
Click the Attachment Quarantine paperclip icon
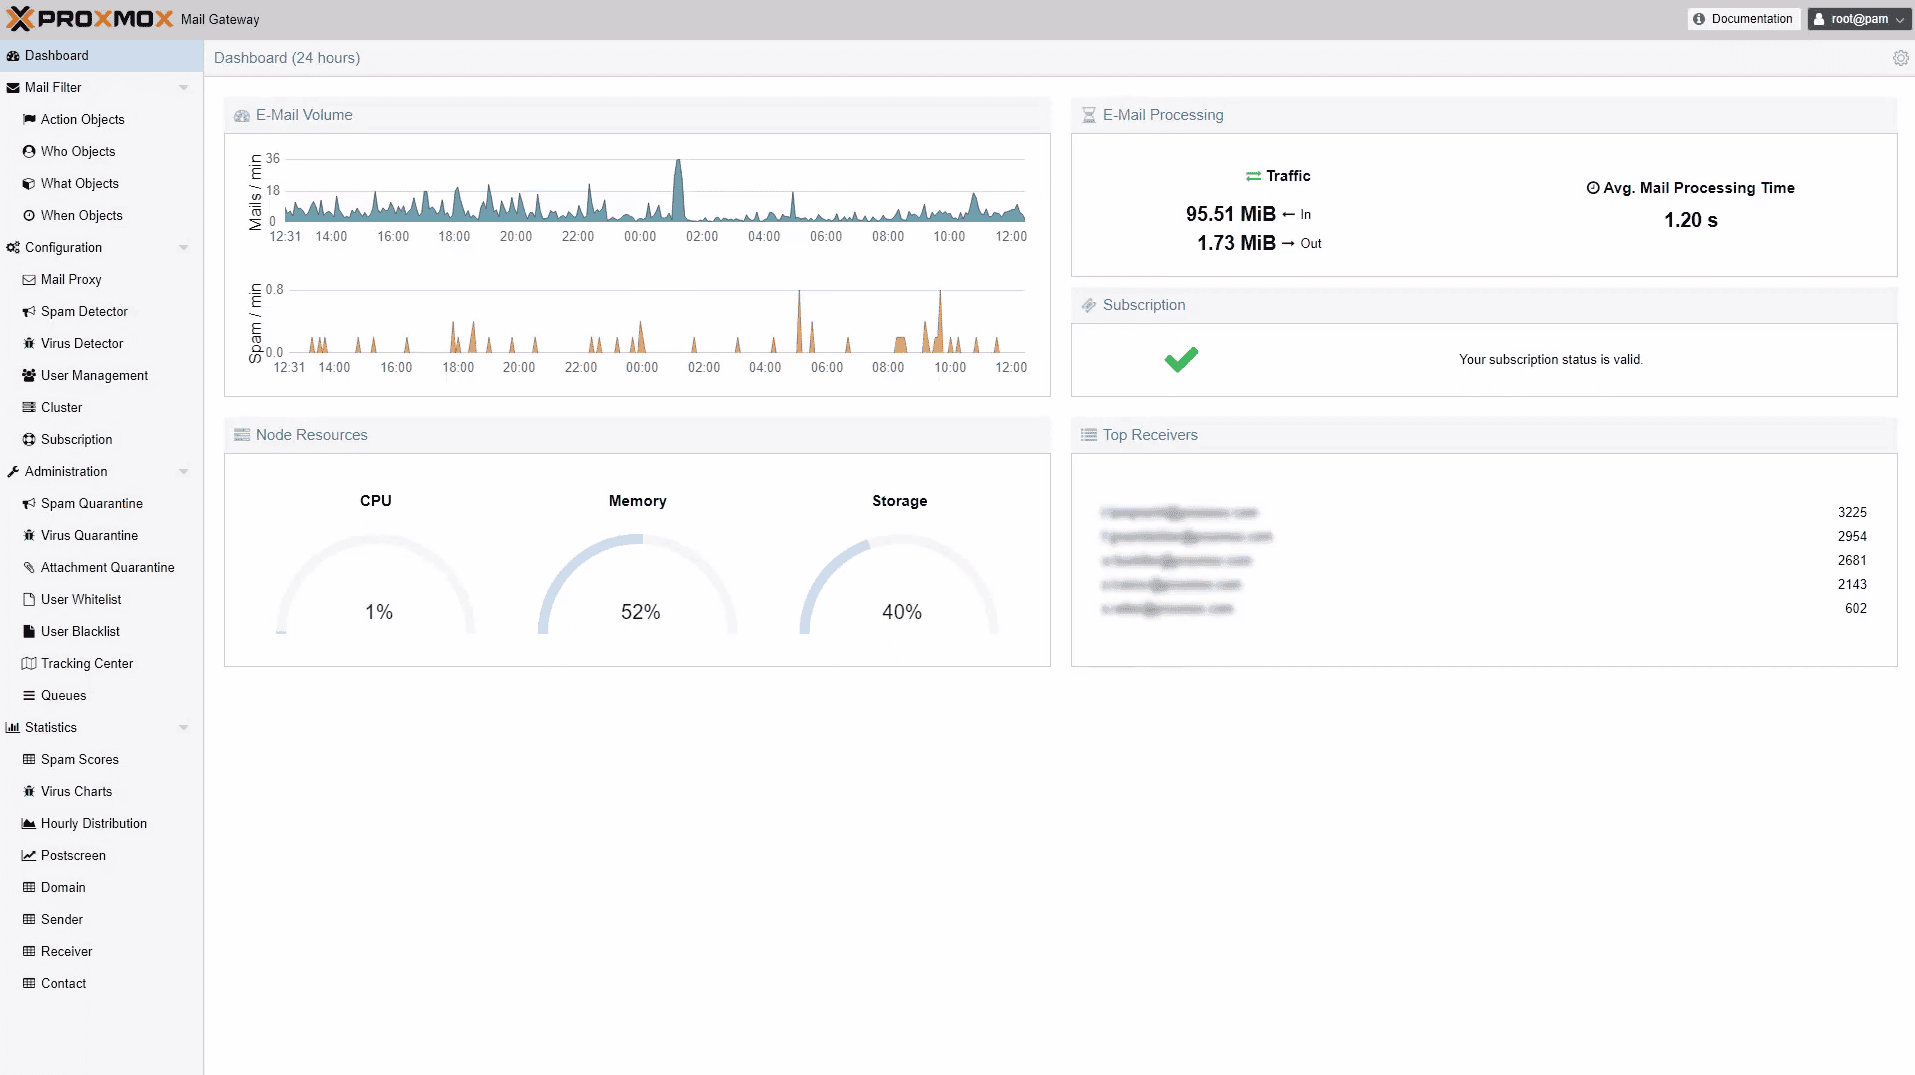(x=29, y=567)
